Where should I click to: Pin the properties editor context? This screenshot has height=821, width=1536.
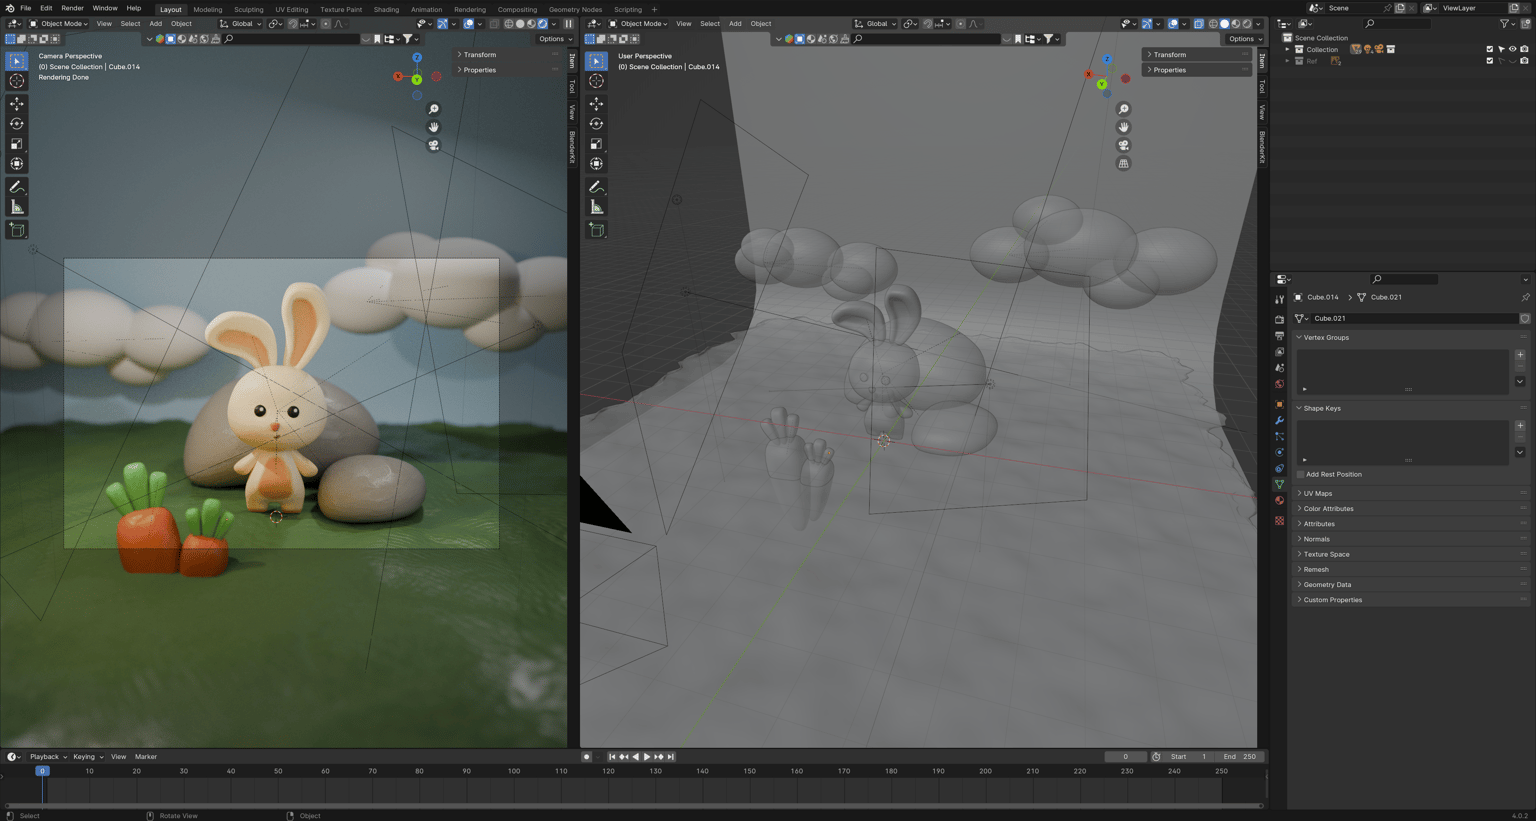tap(1525, 297)
